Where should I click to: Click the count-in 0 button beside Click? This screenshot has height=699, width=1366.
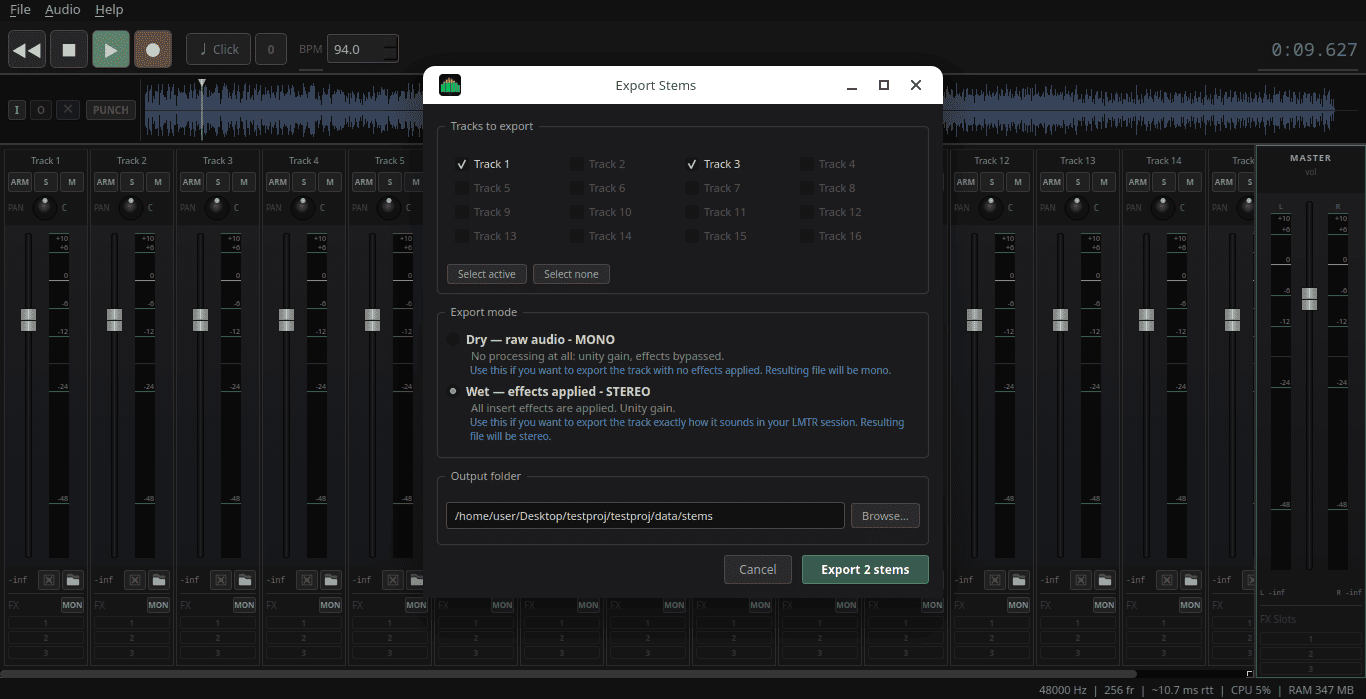tap(271, 49)
